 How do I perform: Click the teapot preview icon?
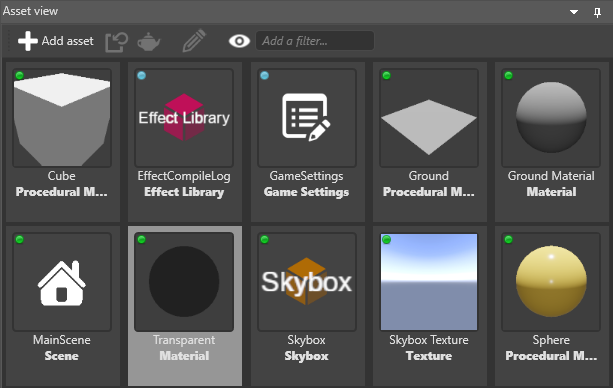tap(149, 41)
